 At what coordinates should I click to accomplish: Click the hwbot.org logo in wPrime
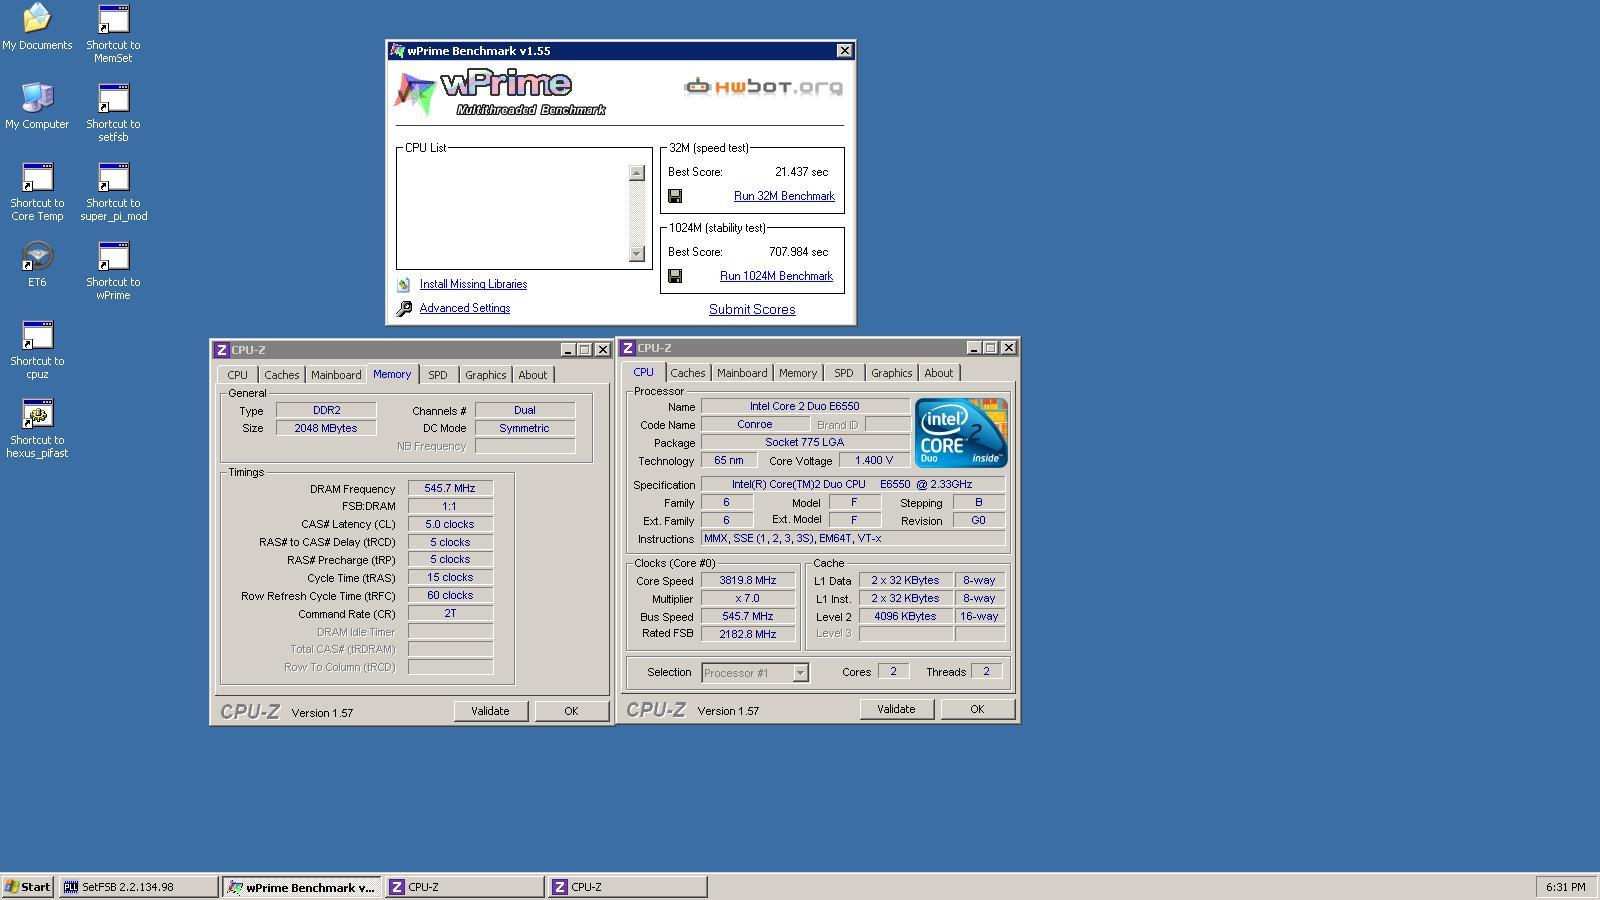(763, 87)
